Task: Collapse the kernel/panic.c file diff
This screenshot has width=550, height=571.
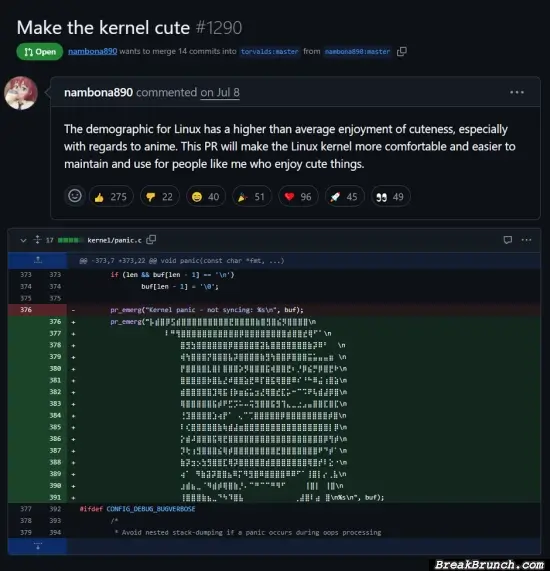Action: (23, 240)
